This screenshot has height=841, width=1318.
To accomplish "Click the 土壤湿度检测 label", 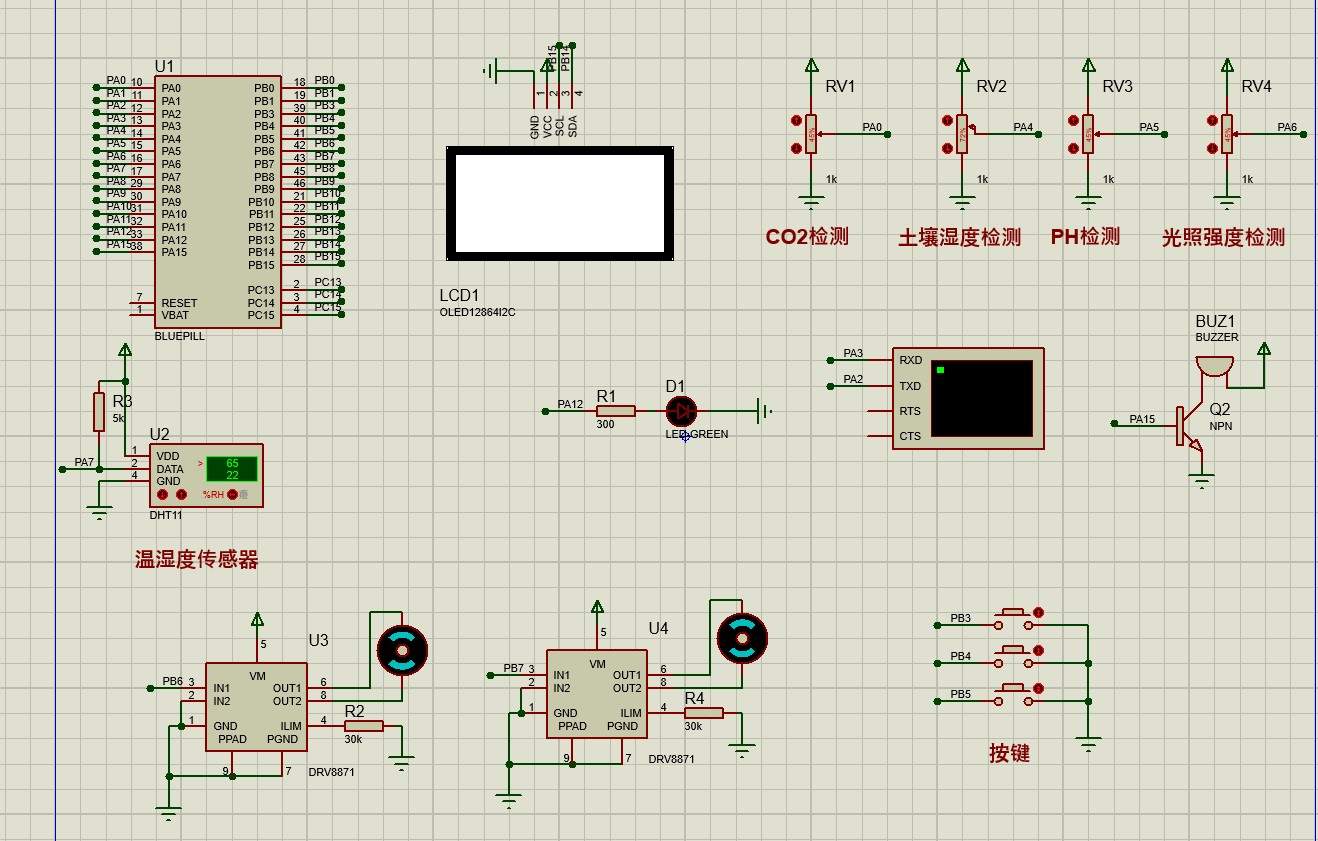I will coord(960,238).
